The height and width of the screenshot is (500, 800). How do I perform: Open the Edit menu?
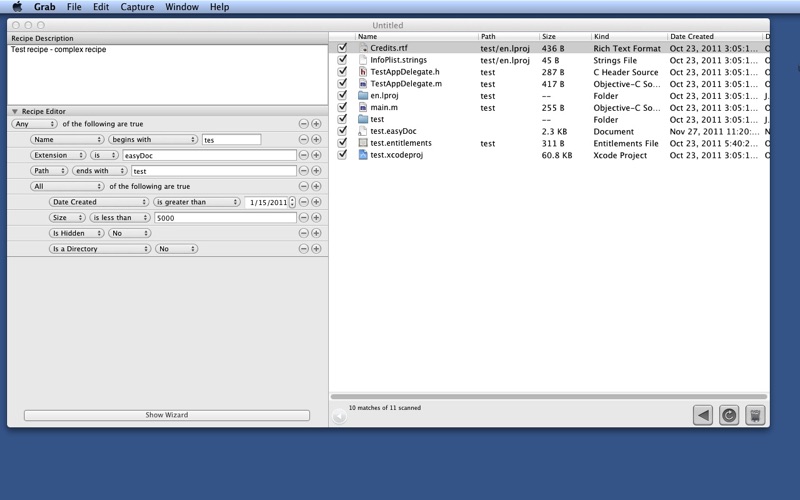tap(101, 7)
